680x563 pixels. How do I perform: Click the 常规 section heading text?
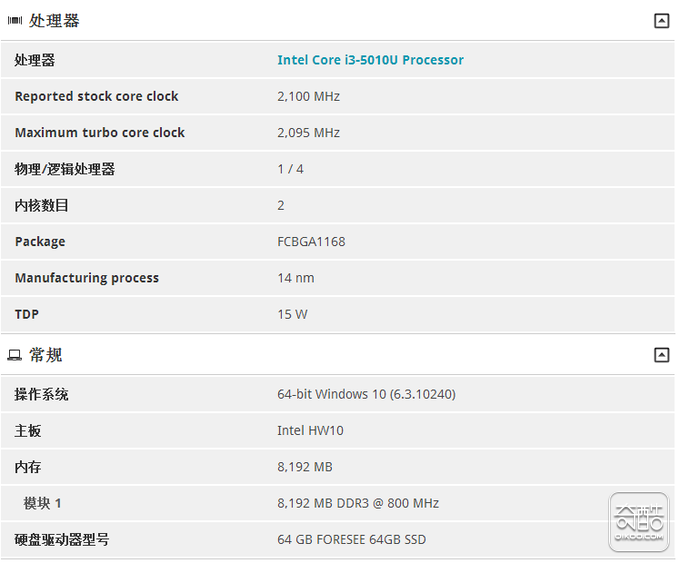point(46,355)
